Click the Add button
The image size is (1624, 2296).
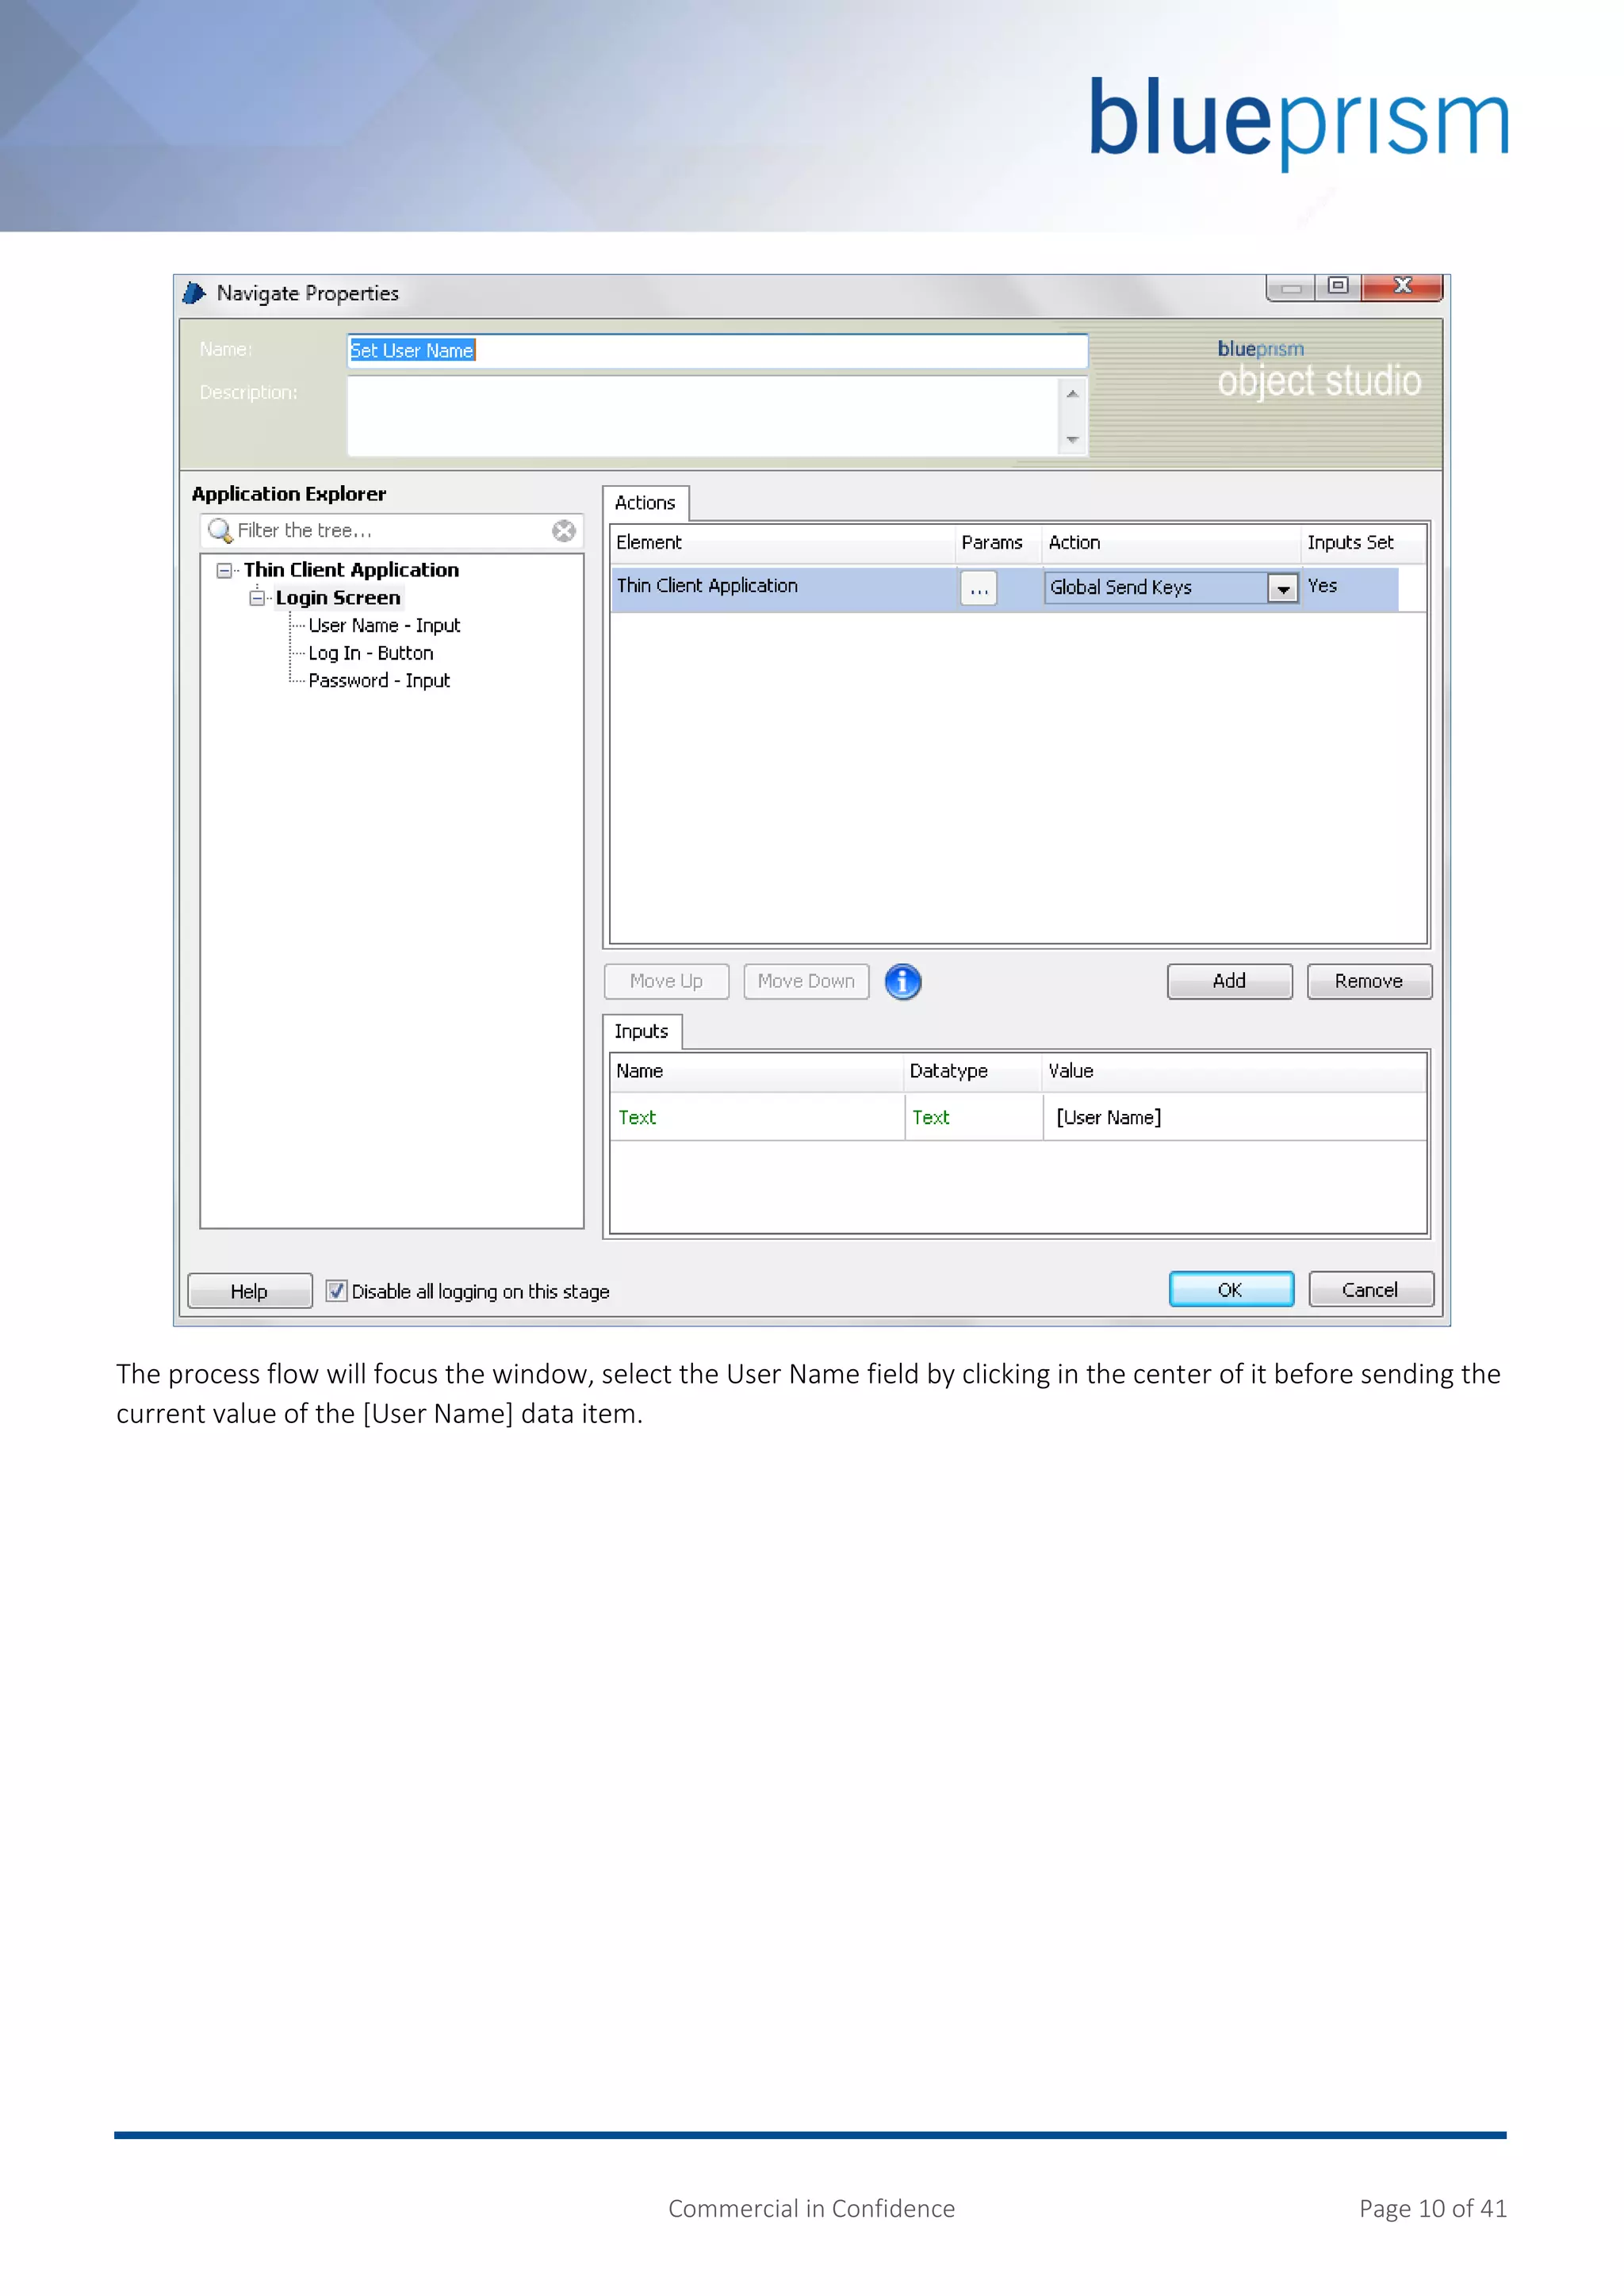coord(1229,981)
